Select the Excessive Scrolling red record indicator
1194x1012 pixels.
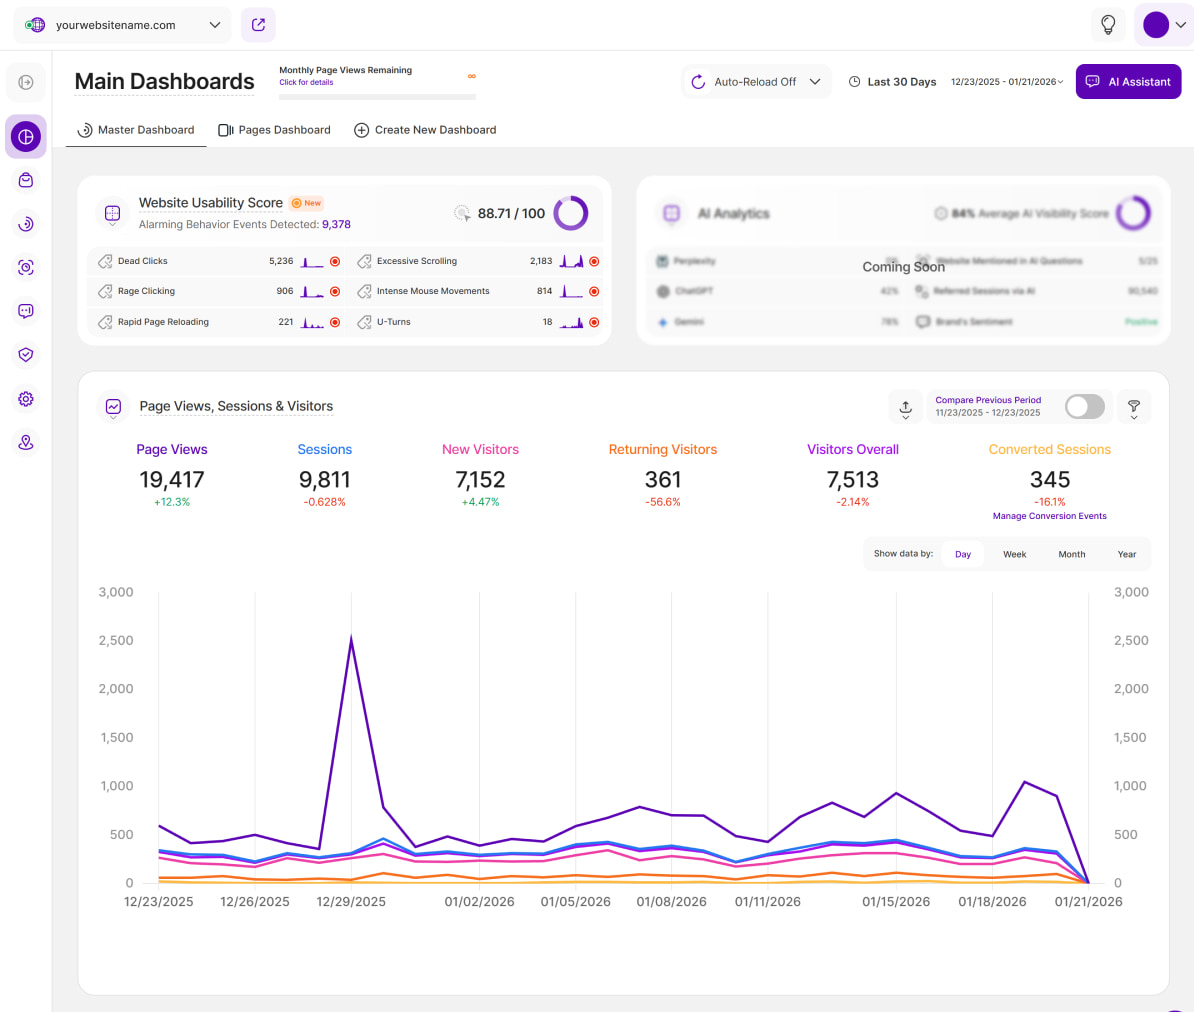(594, 262)
